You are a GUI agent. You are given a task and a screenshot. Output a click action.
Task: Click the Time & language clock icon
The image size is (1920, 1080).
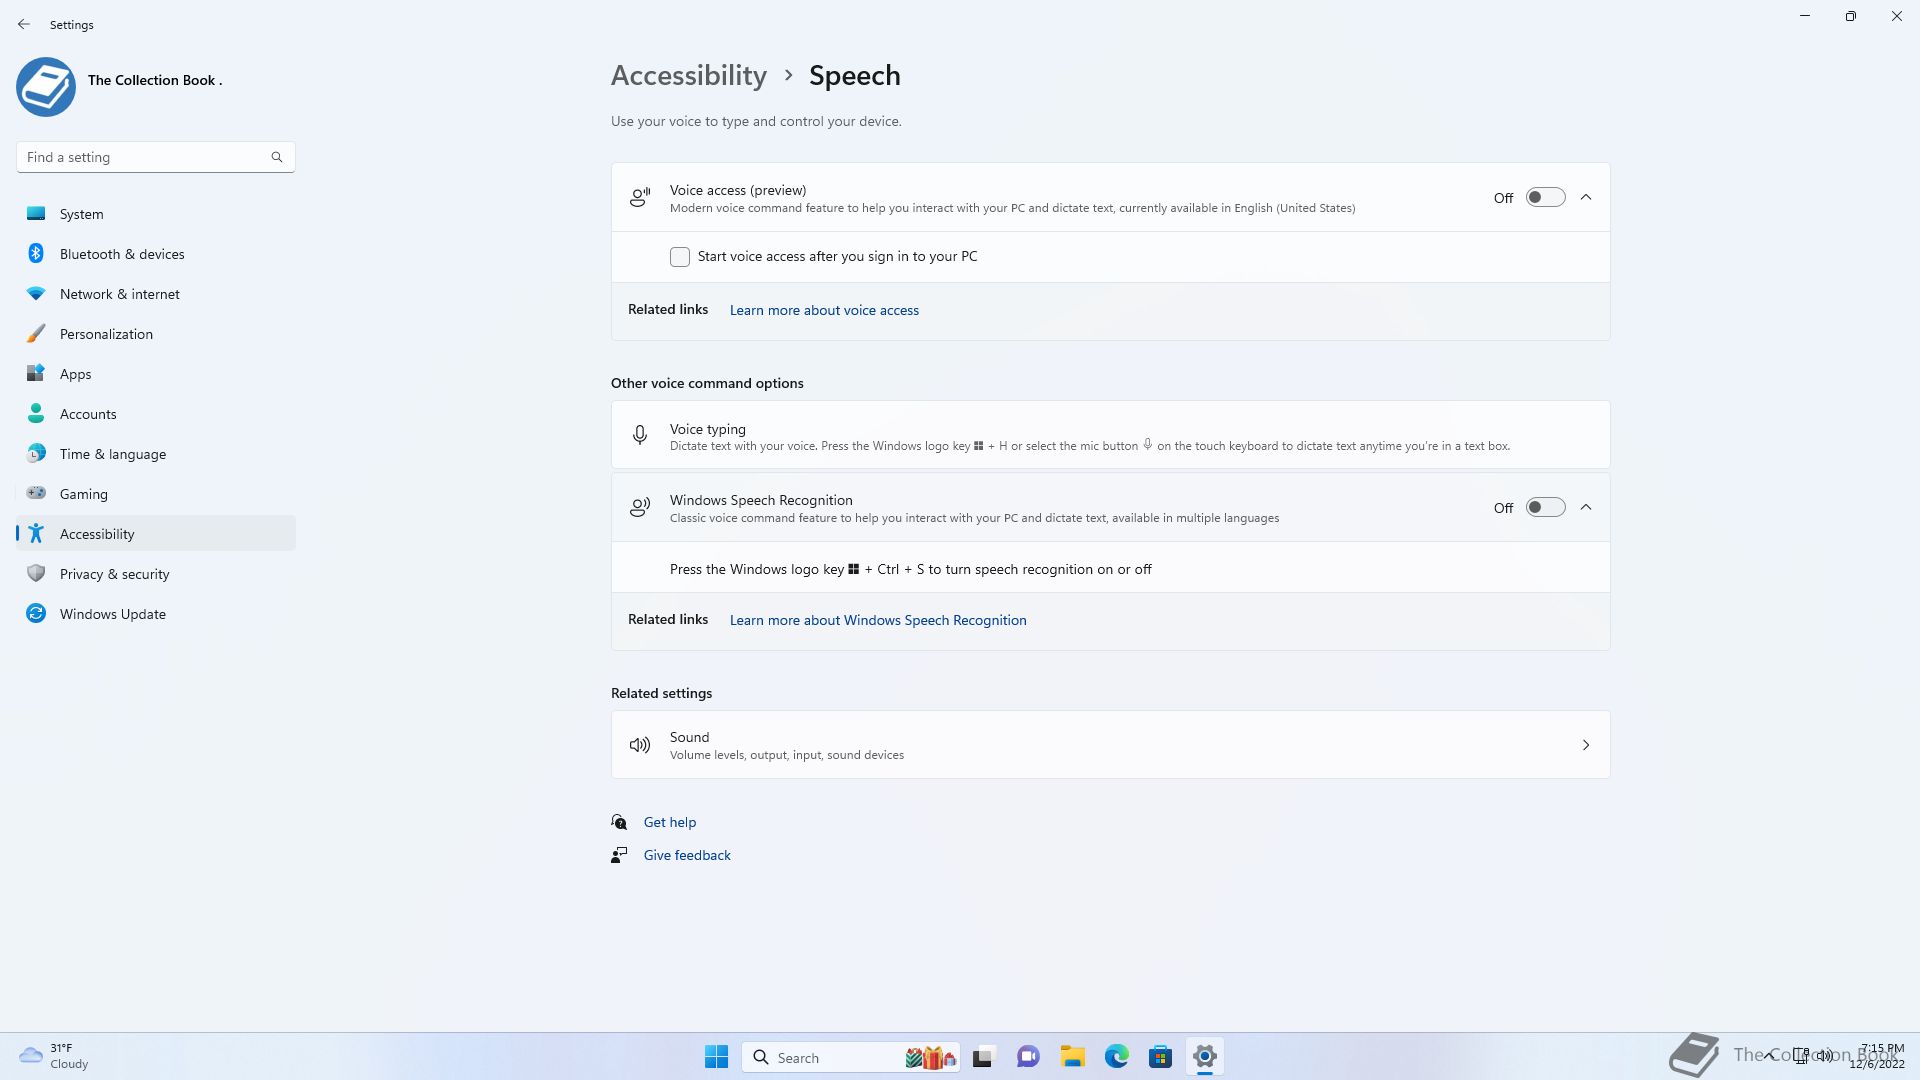pos(36,453)
